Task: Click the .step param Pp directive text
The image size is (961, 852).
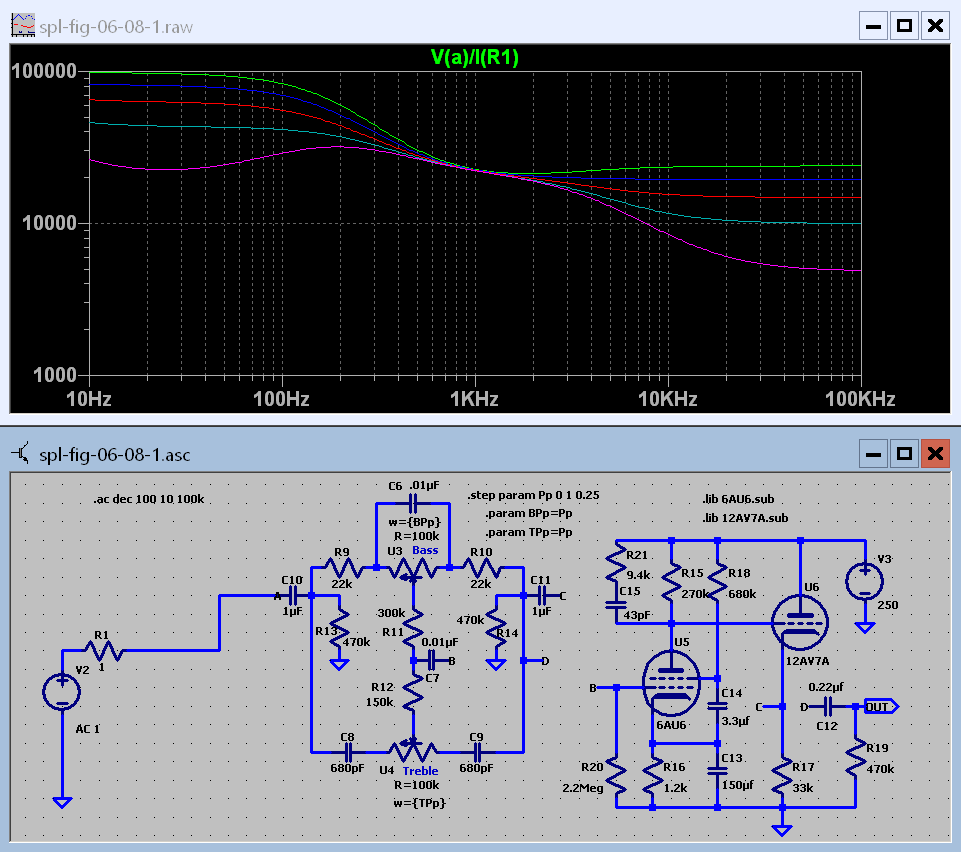Action: (x=533, y=496)
